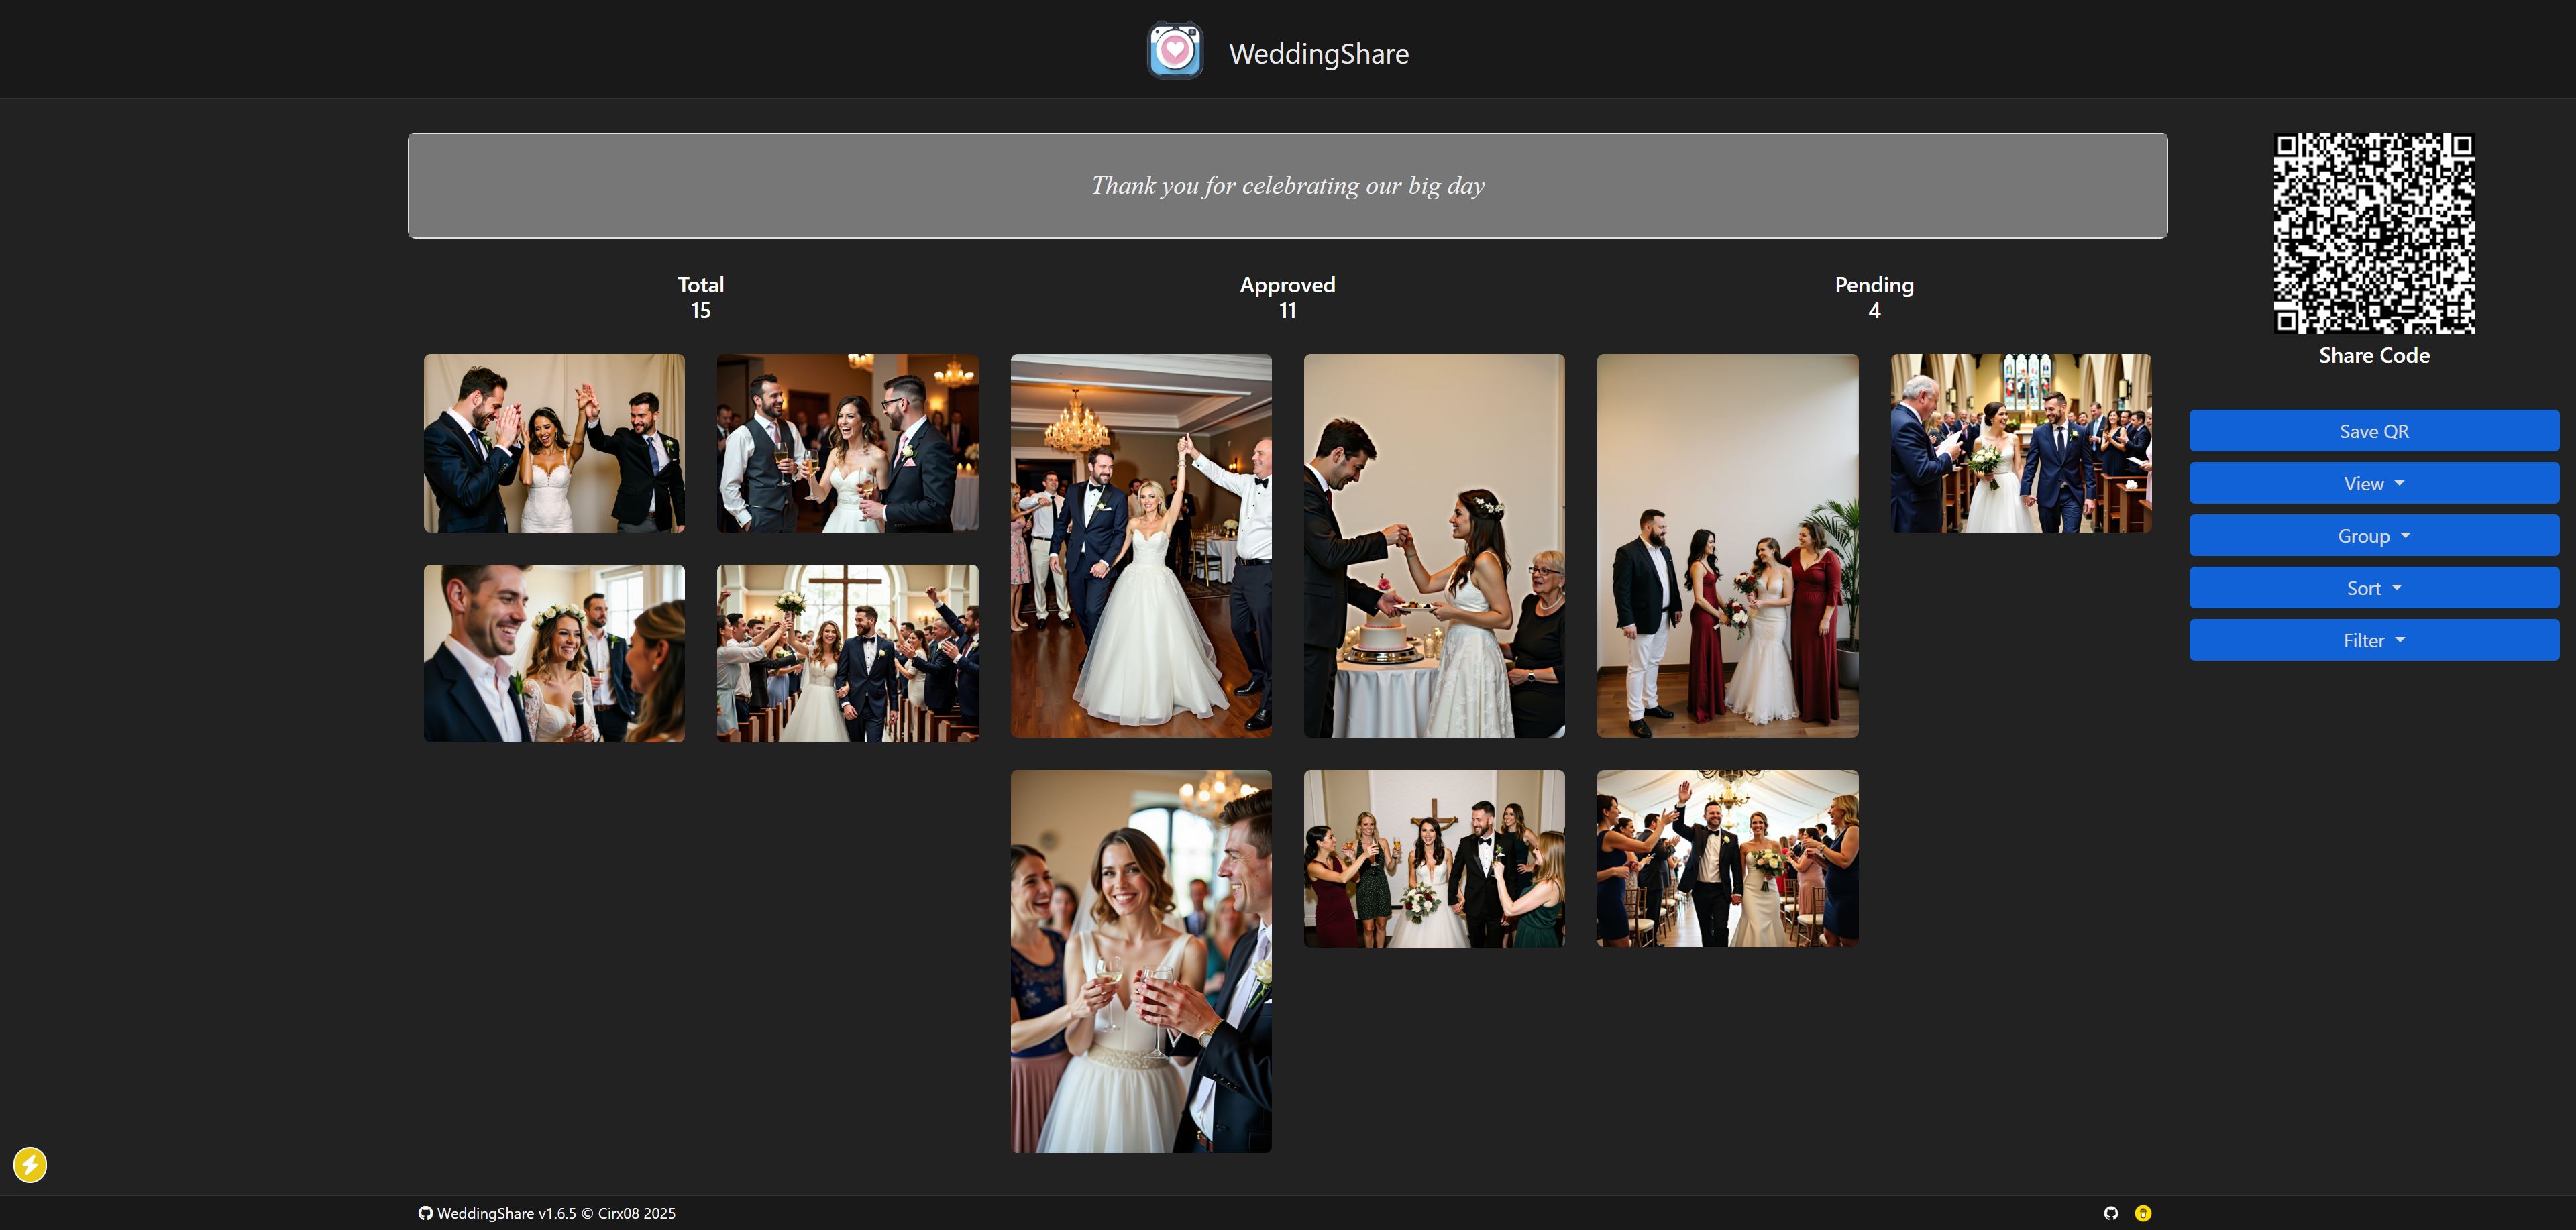This screenshot has width=2576, height=1230.
Task: Open photo of bridesmaids in red dresses
Action: (1727, 546)
